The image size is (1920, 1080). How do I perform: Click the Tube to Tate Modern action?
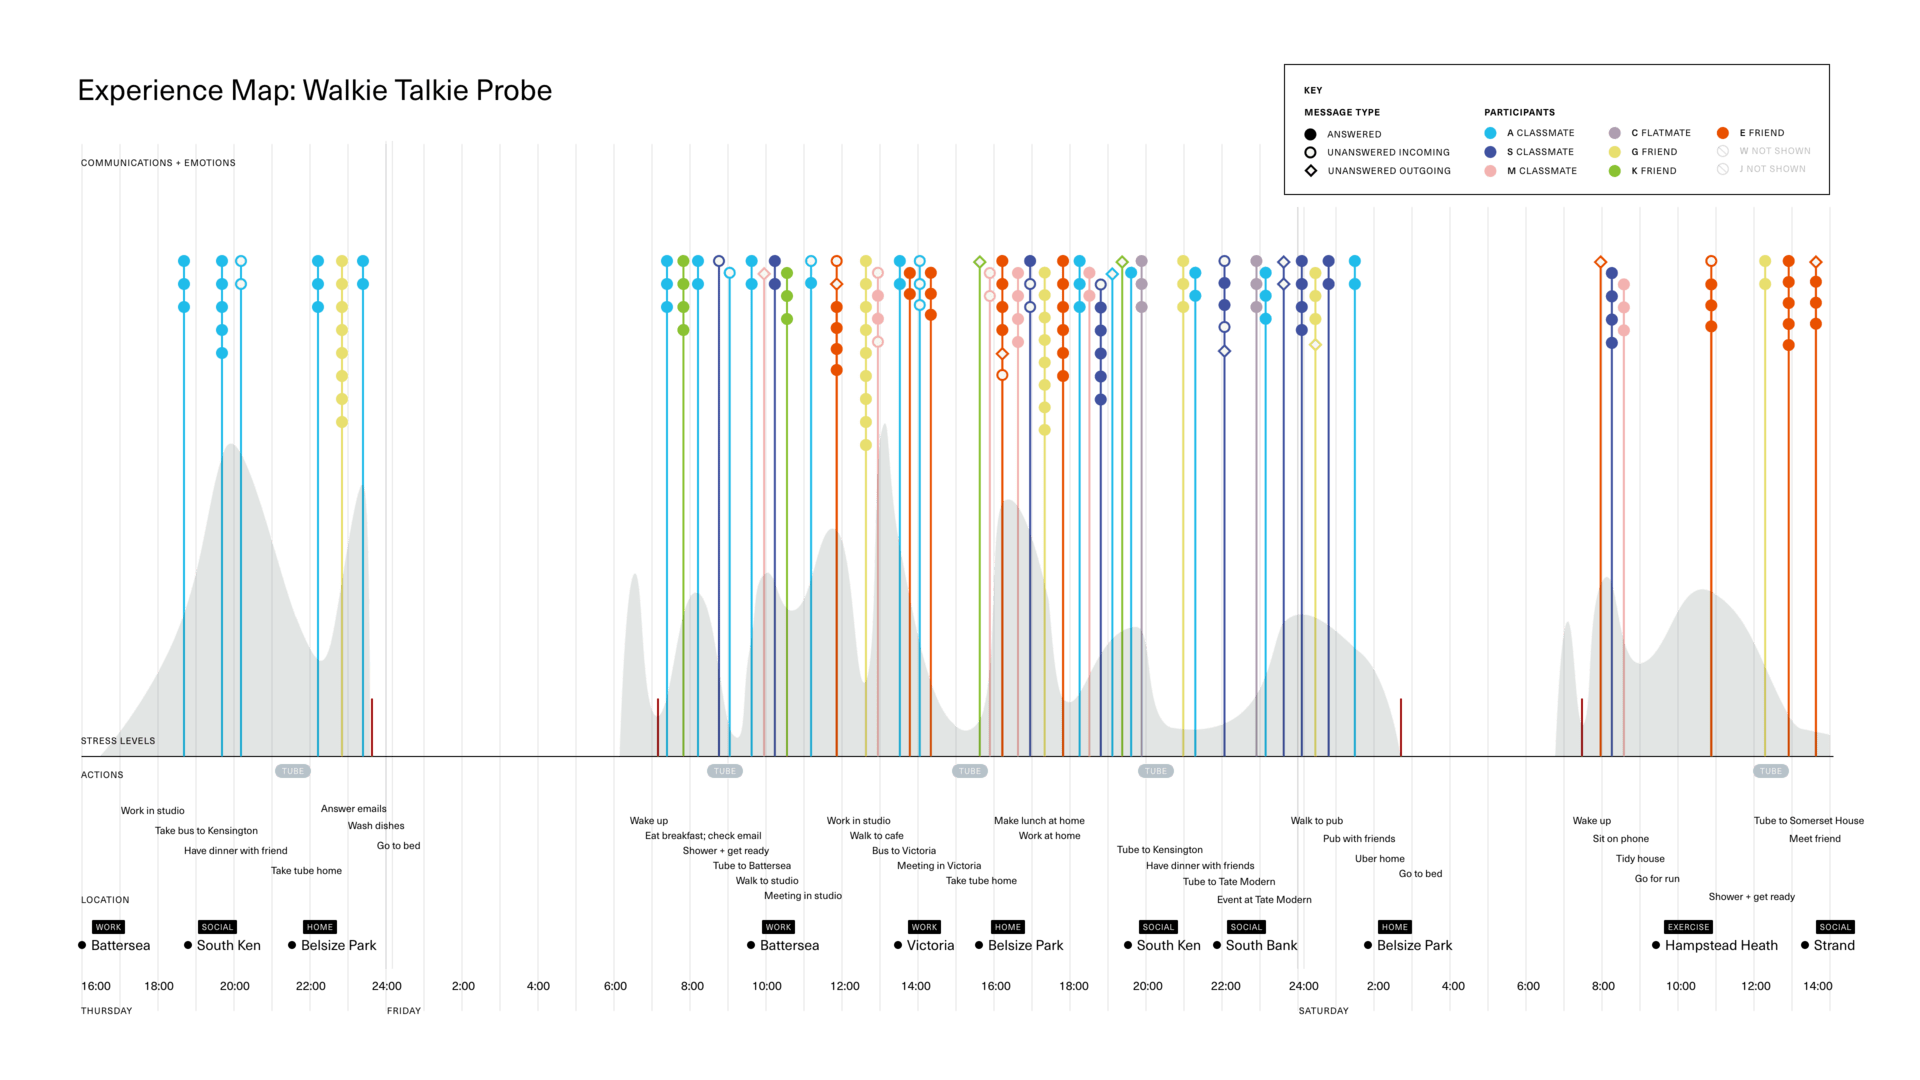click(1229, 882)
